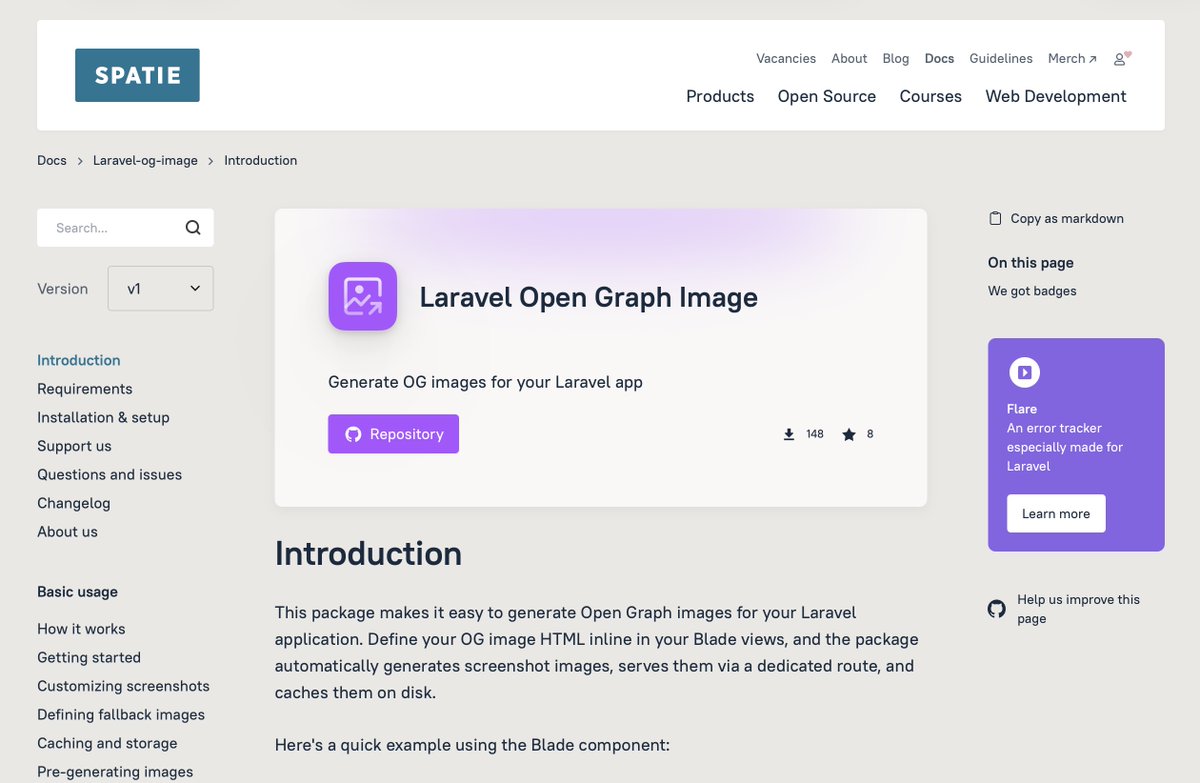Click the Laravel-og-image breadcrumb
The height and width of the screenshot is (783, 1200).
click(145, 160)
